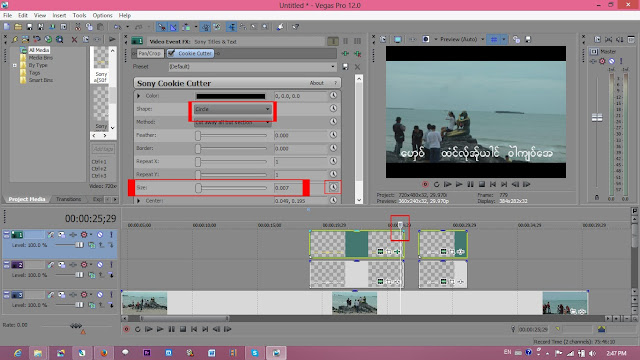640x360 pixels.
Task: Open the Insert menu
Action: (59, 16)
